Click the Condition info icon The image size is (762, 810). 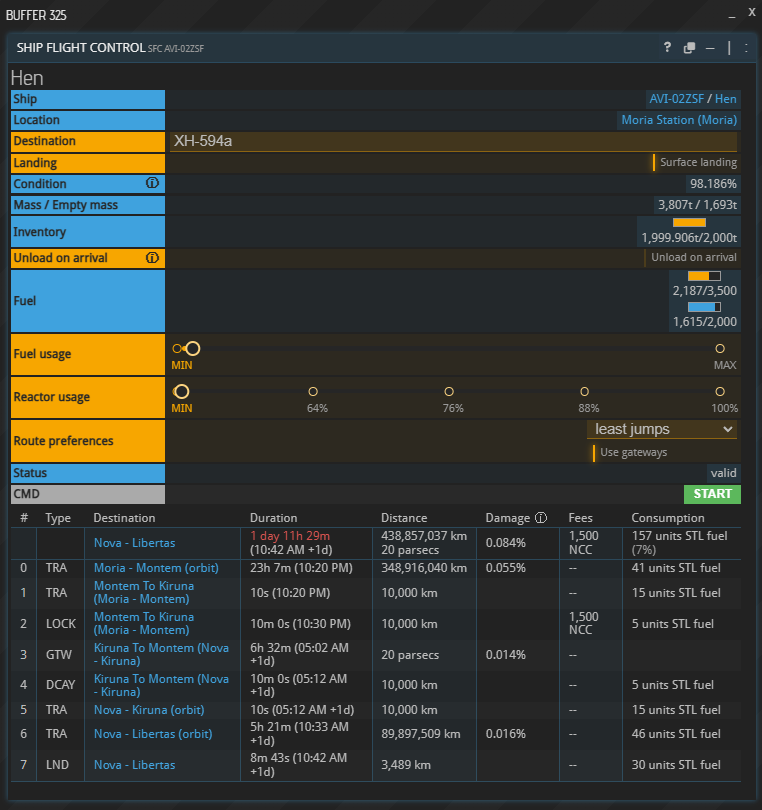[152, 184]
